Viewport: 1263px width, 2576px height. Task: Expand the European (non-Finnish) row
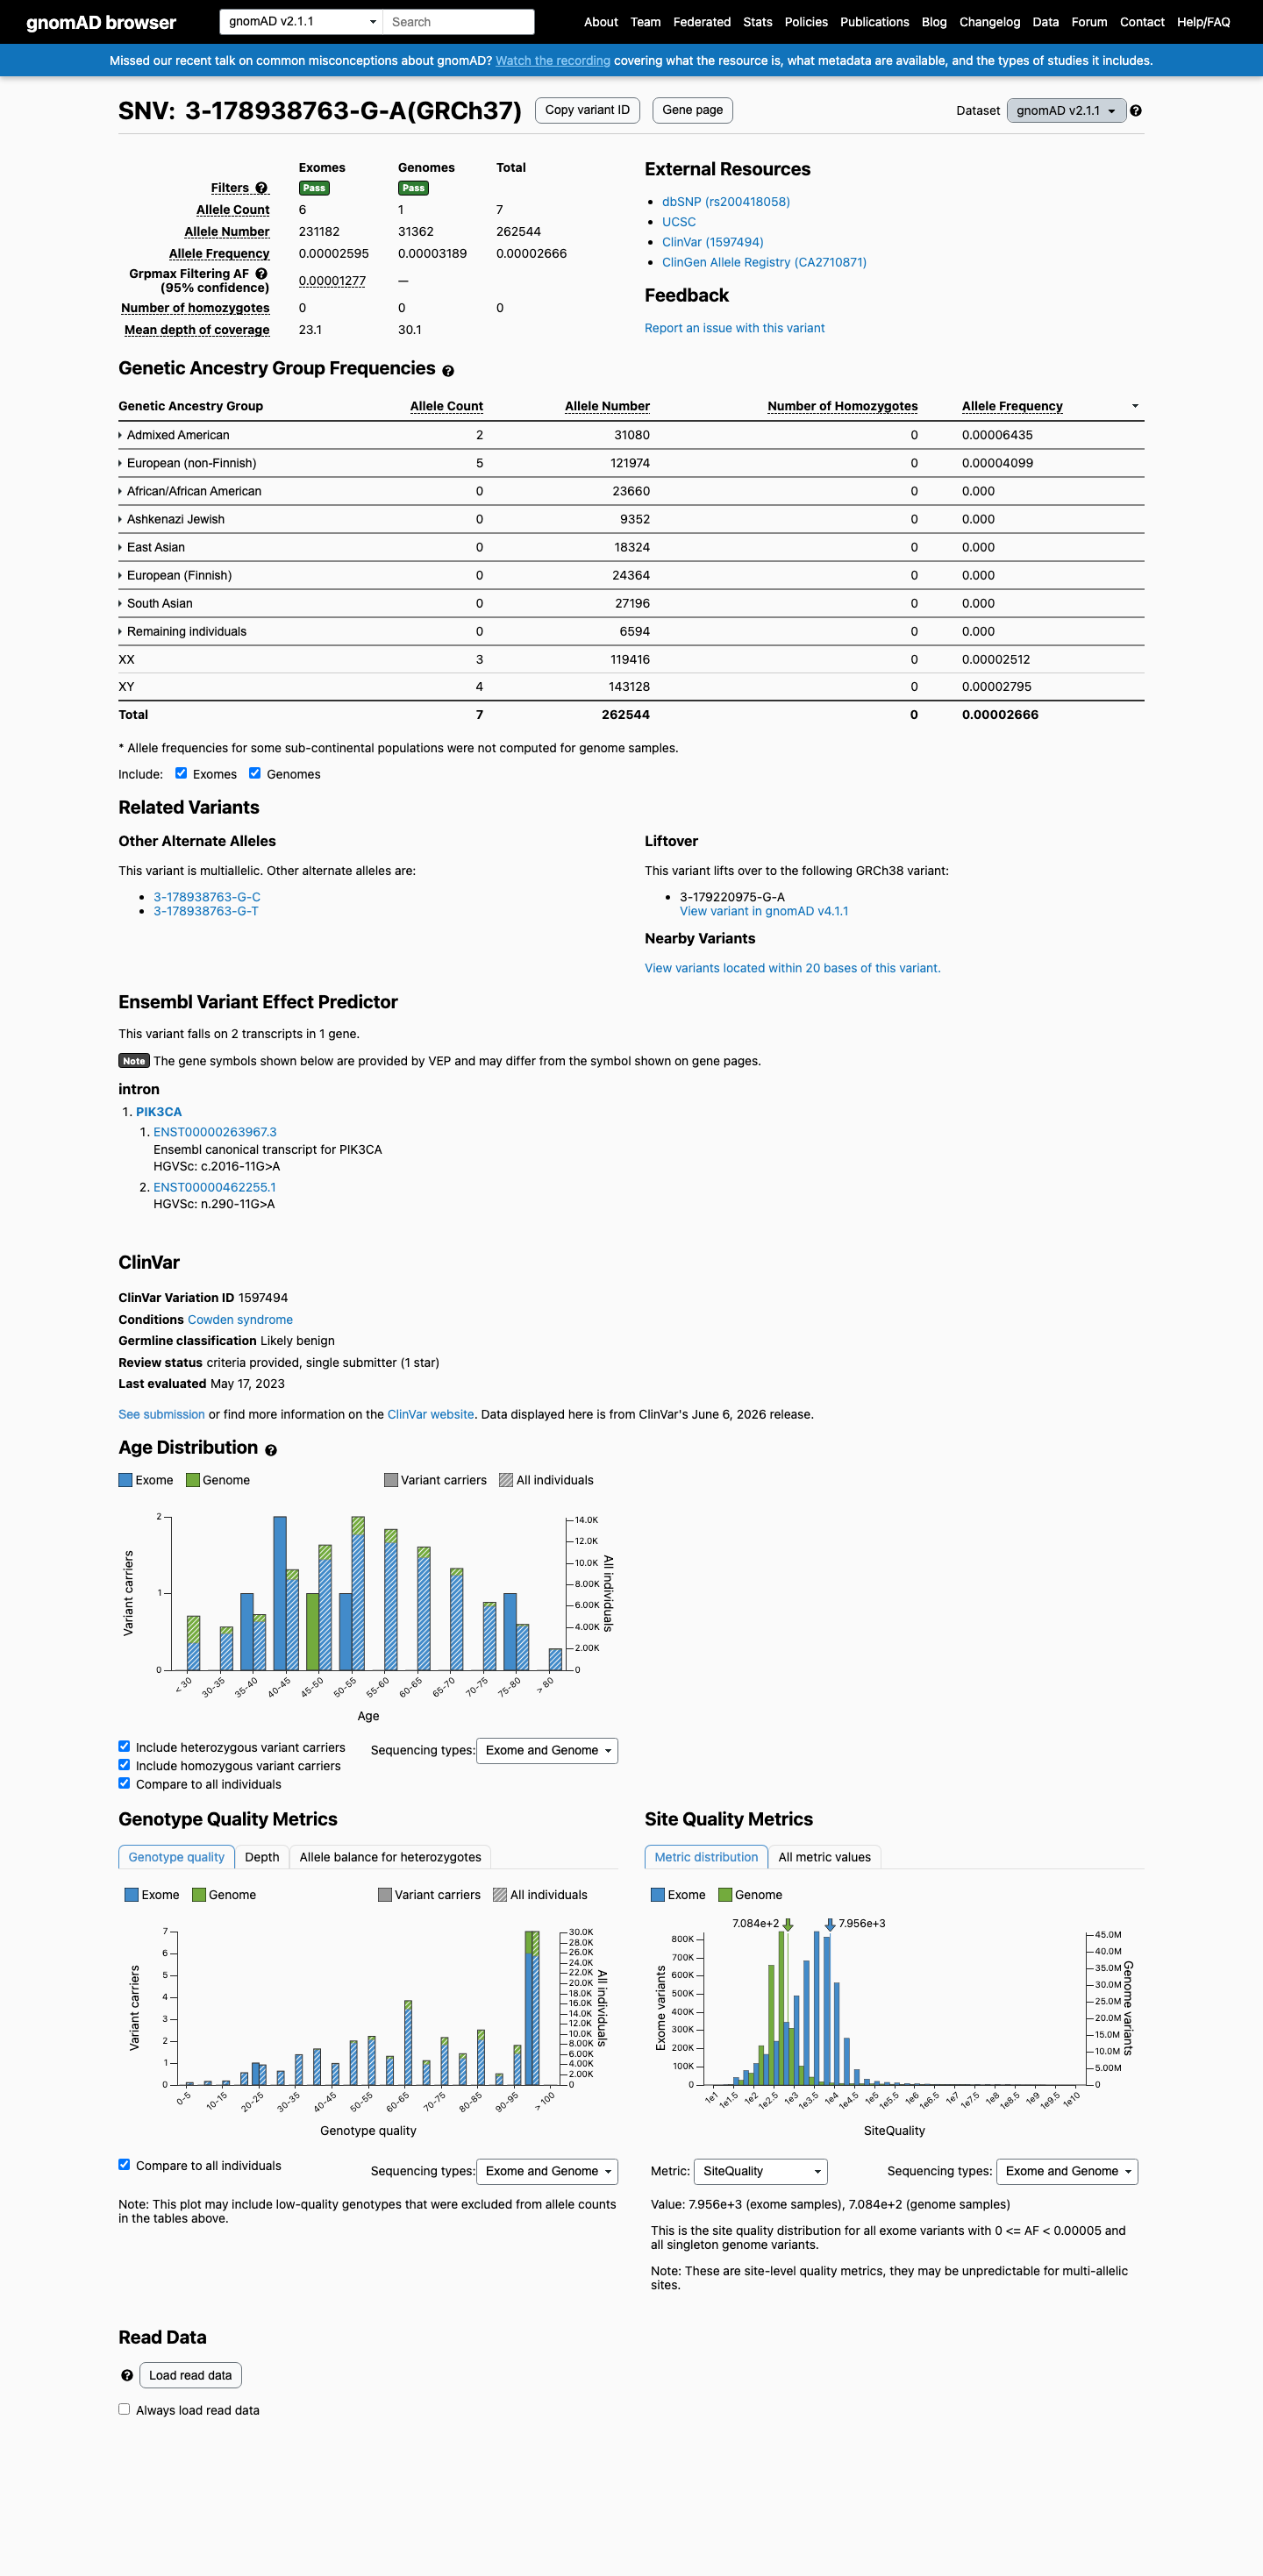[x=187, y=463]
